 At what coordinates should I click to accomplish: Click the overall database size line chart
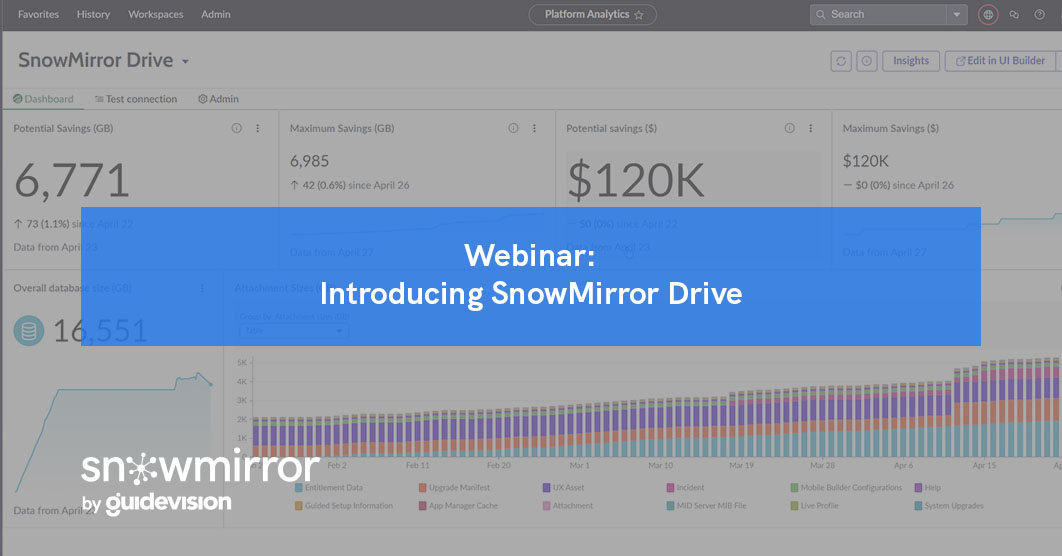(114, 431)
